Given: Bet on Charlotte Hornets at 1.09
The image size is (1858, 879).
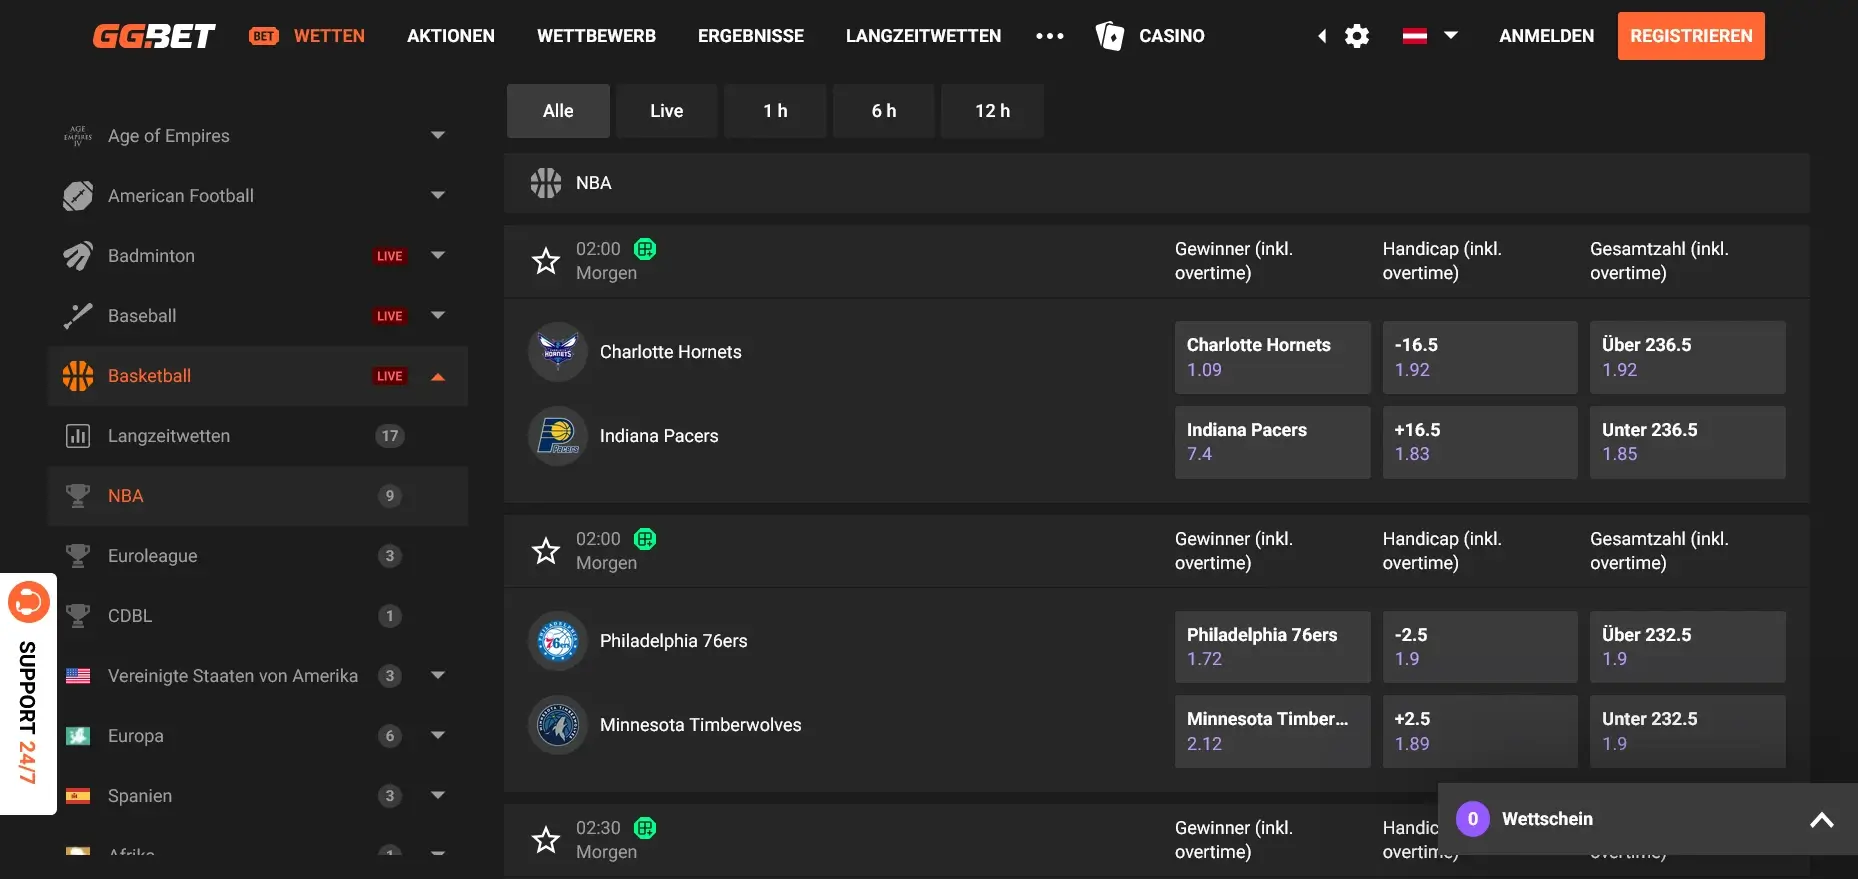Looking at the screenshot, I should click(1272, 357).
